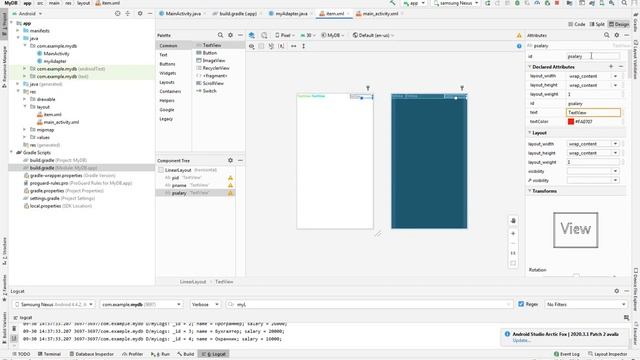
Task: Open Logcat settings gear icon
Action: [617, 291]
